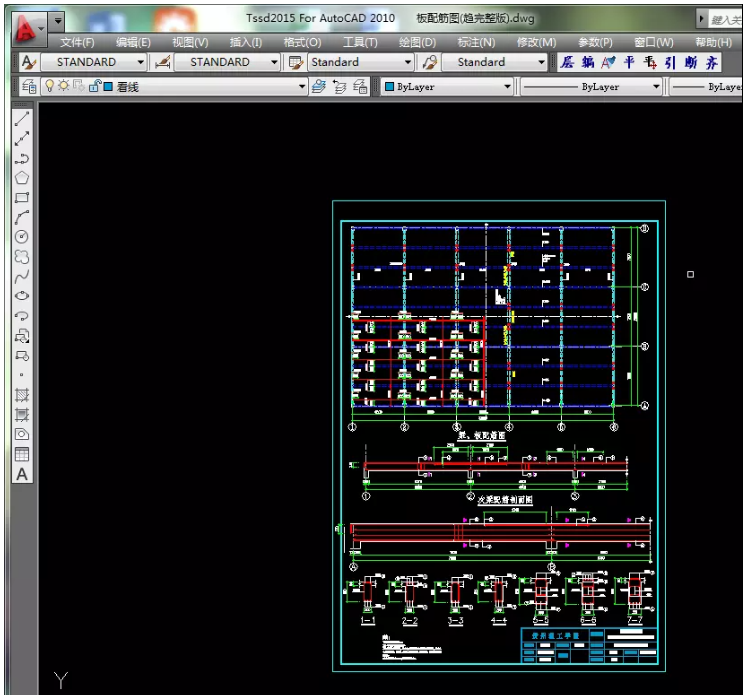The width and height of the screenshot is (752, 695).
Task: Open the 文件(F) menu
Action: 77,42
